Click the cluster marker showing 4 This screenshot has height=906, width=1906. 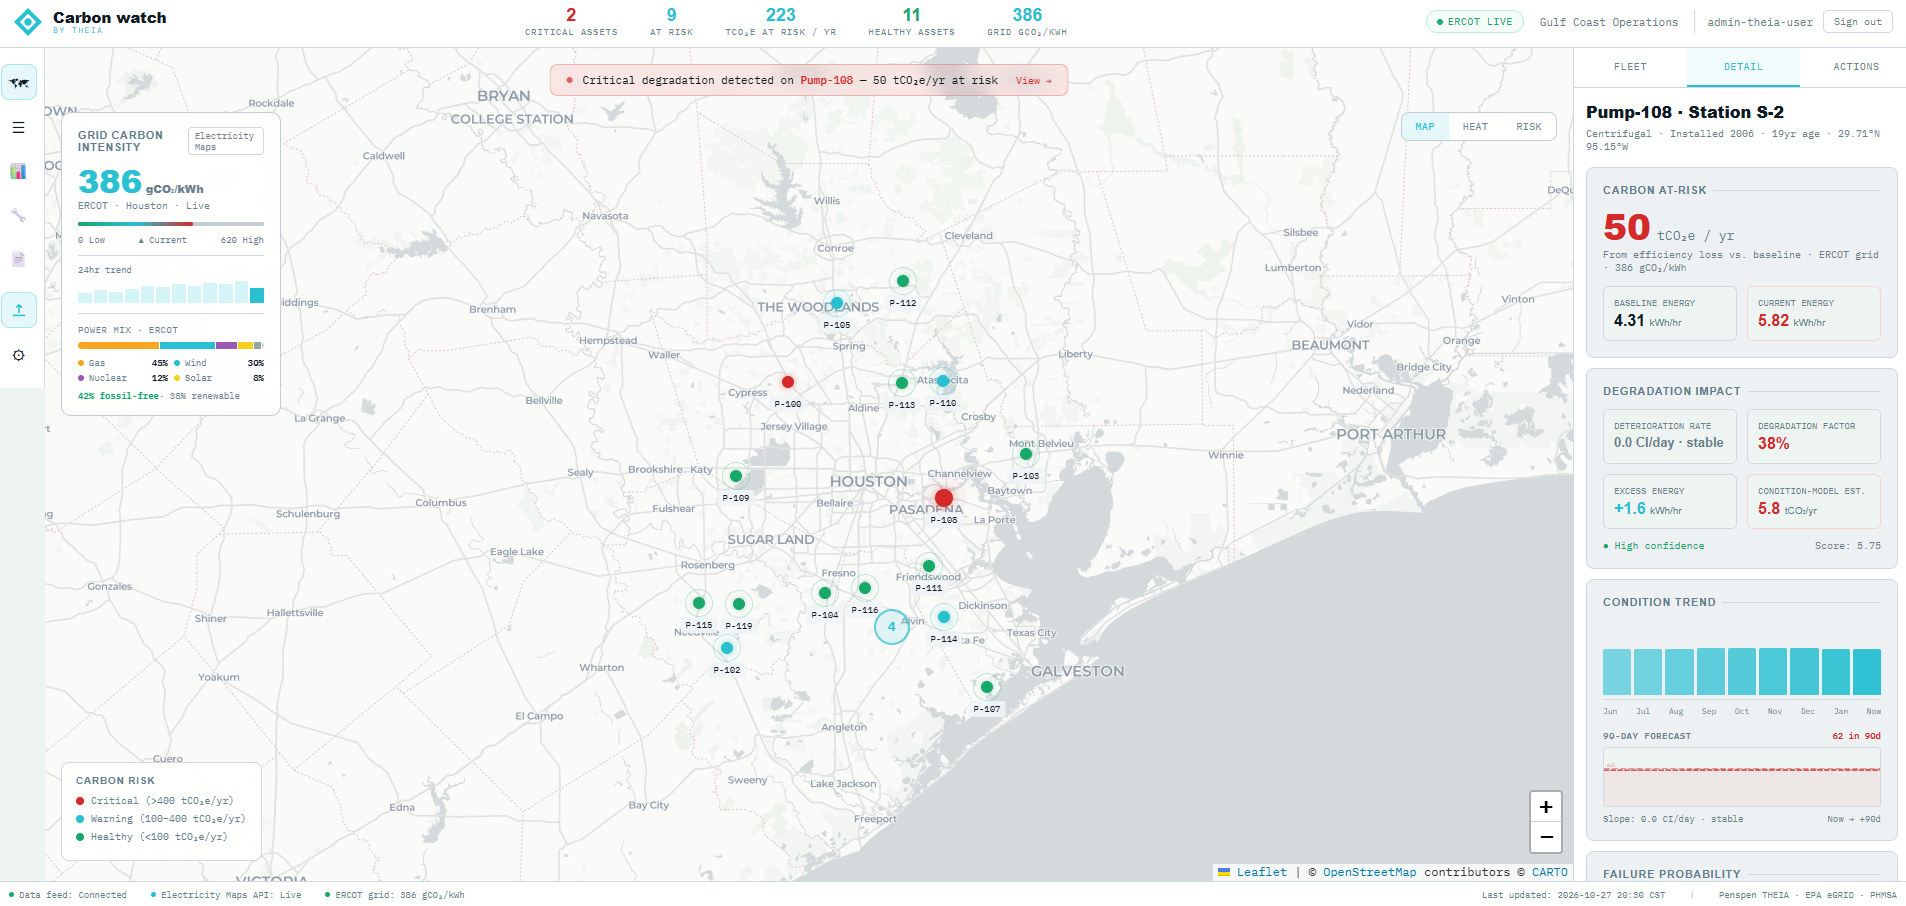click(892, 627)
